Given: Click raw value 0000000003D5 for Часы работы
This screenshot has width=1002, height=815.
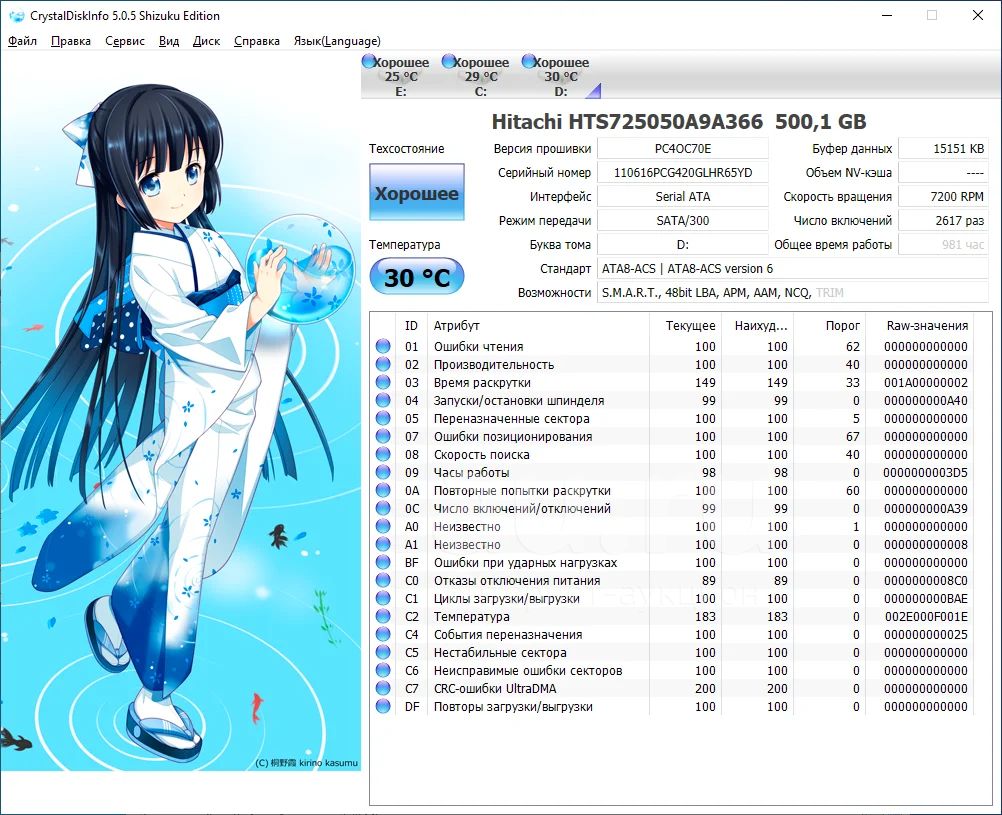Looking at the screenshot, I should pos(926,472).
